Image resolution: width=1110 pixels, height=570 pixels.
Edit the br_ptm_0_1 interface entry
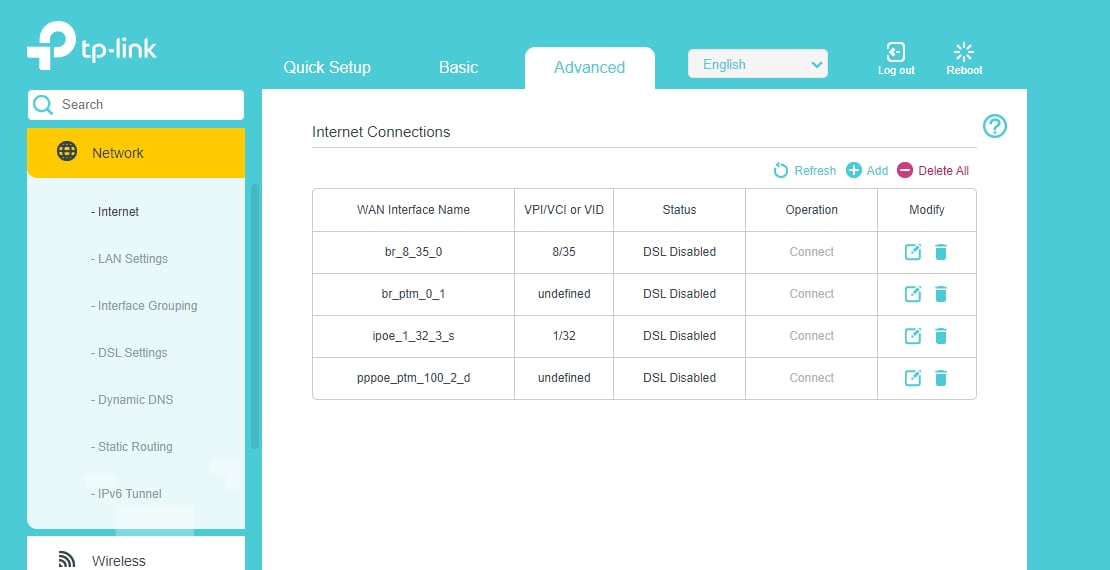pyautogui.click(x=913, y=294)
